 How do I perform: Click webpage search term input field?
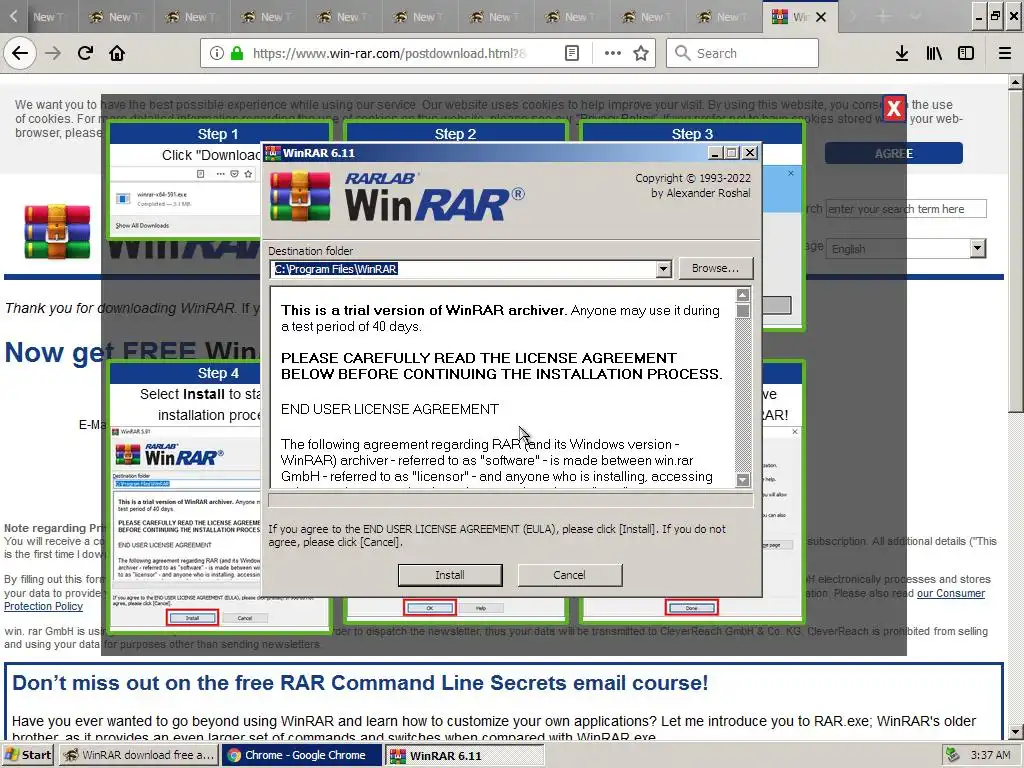pos(906,209)
